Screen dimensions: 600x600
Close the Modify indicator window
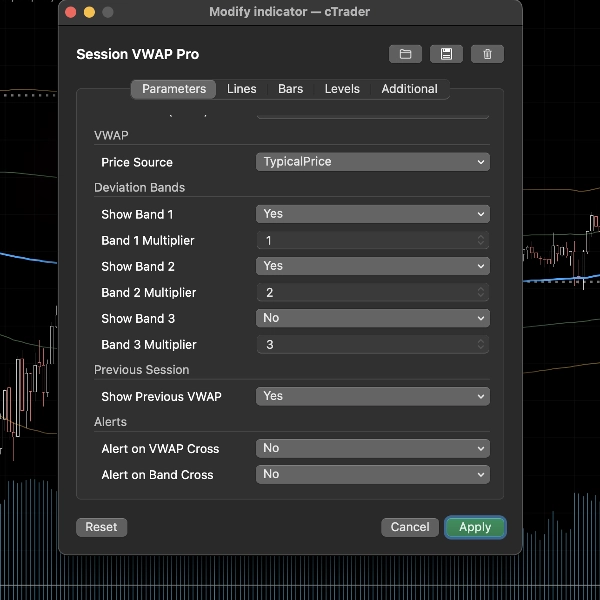click(x=71, y=12)
